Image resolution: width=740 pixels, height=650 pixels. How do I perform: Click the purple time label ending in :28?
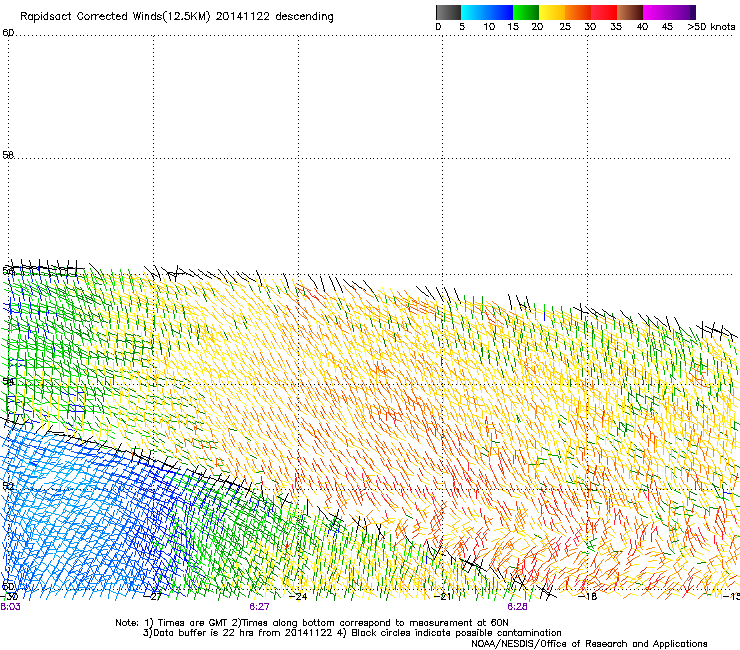pos(517,607)
